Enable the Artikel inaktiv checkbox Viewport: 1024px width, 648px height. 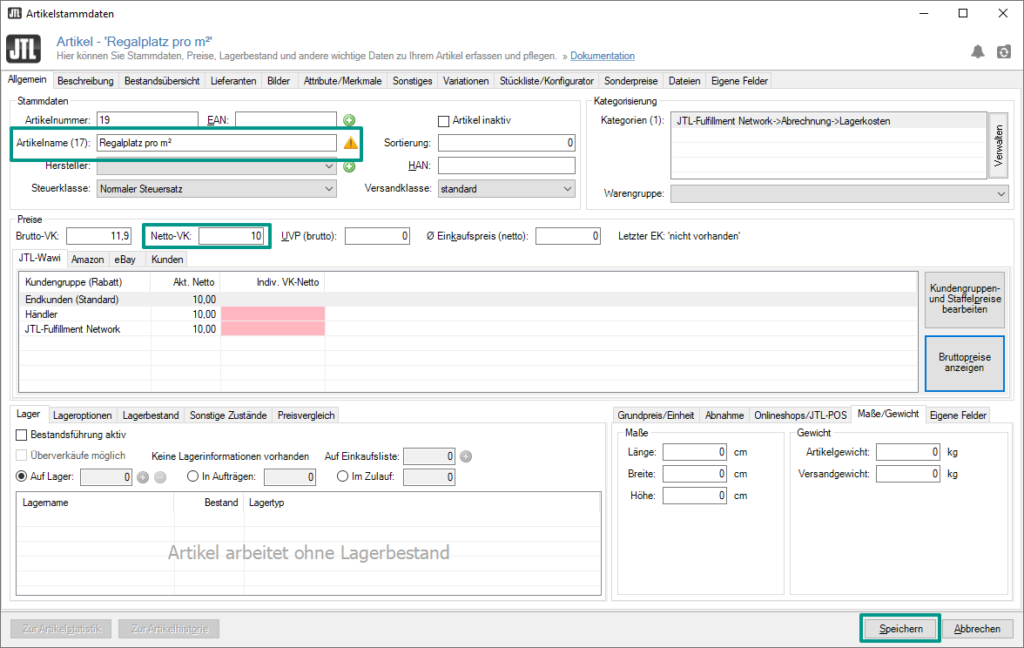[x=446, y=120]
